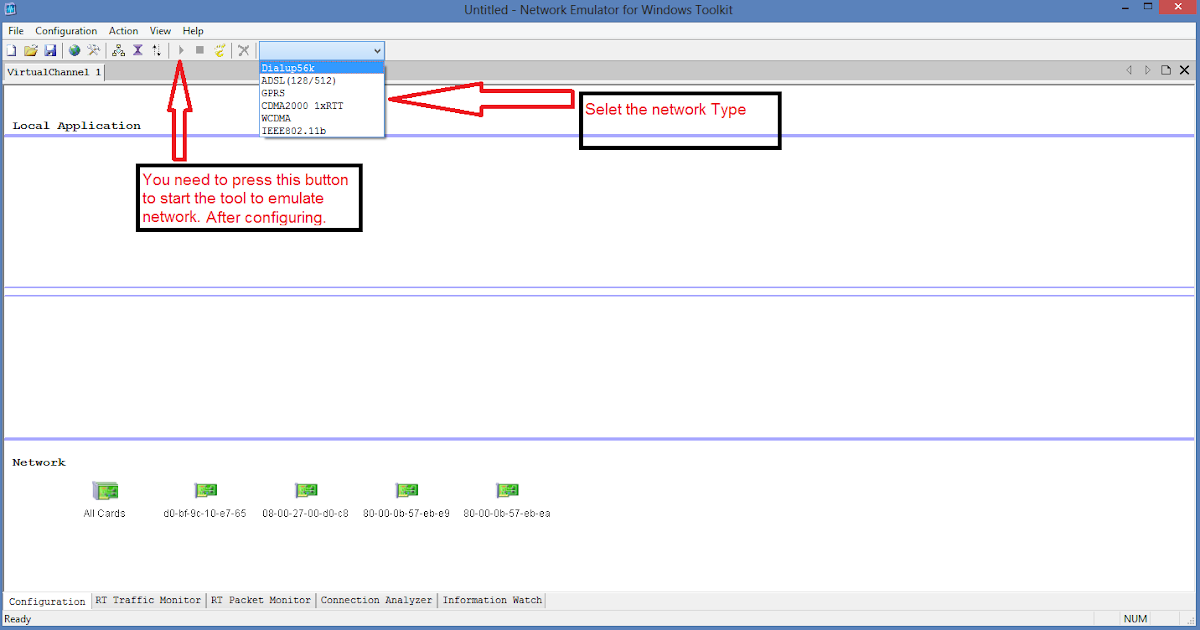Click the hourglass X toolbar icon

point(137,50)
